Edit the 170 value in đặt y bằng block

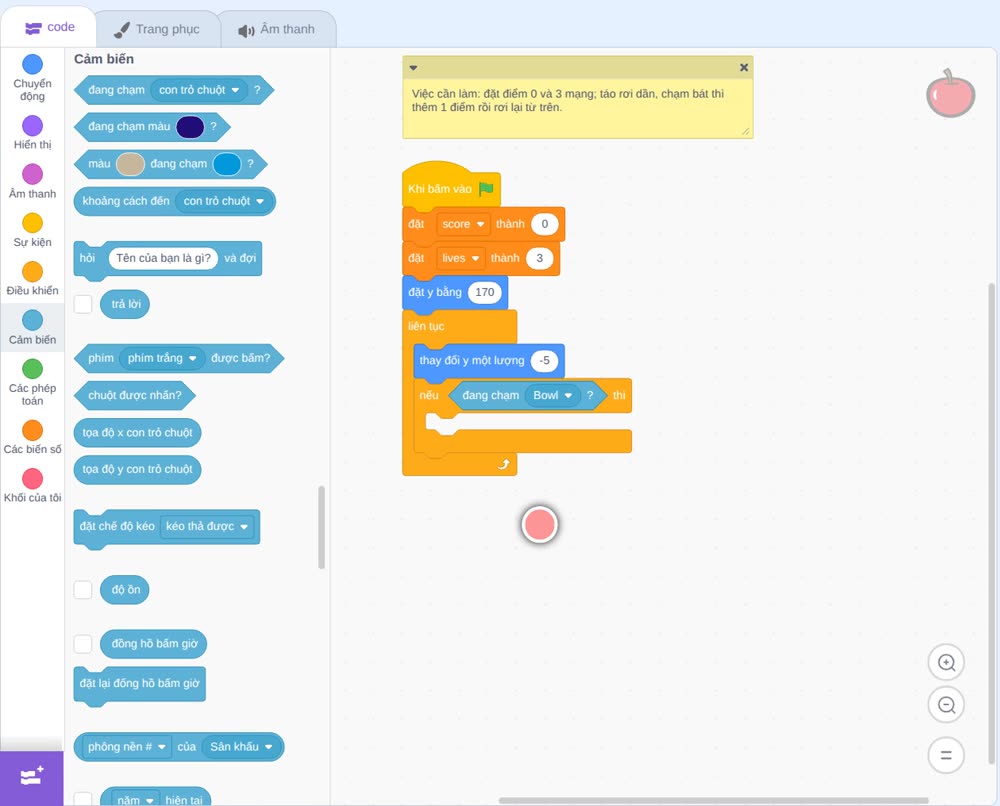tap(485, 292)
